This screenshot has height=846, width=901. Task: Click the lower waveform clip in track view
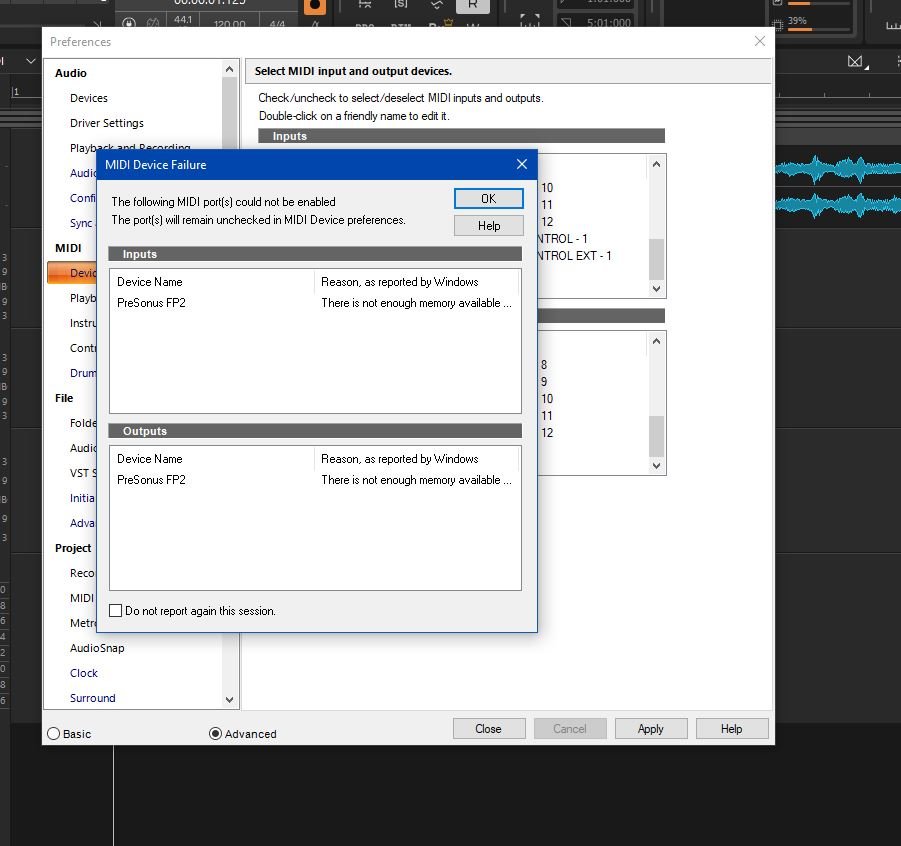click(x=838, y=205)
